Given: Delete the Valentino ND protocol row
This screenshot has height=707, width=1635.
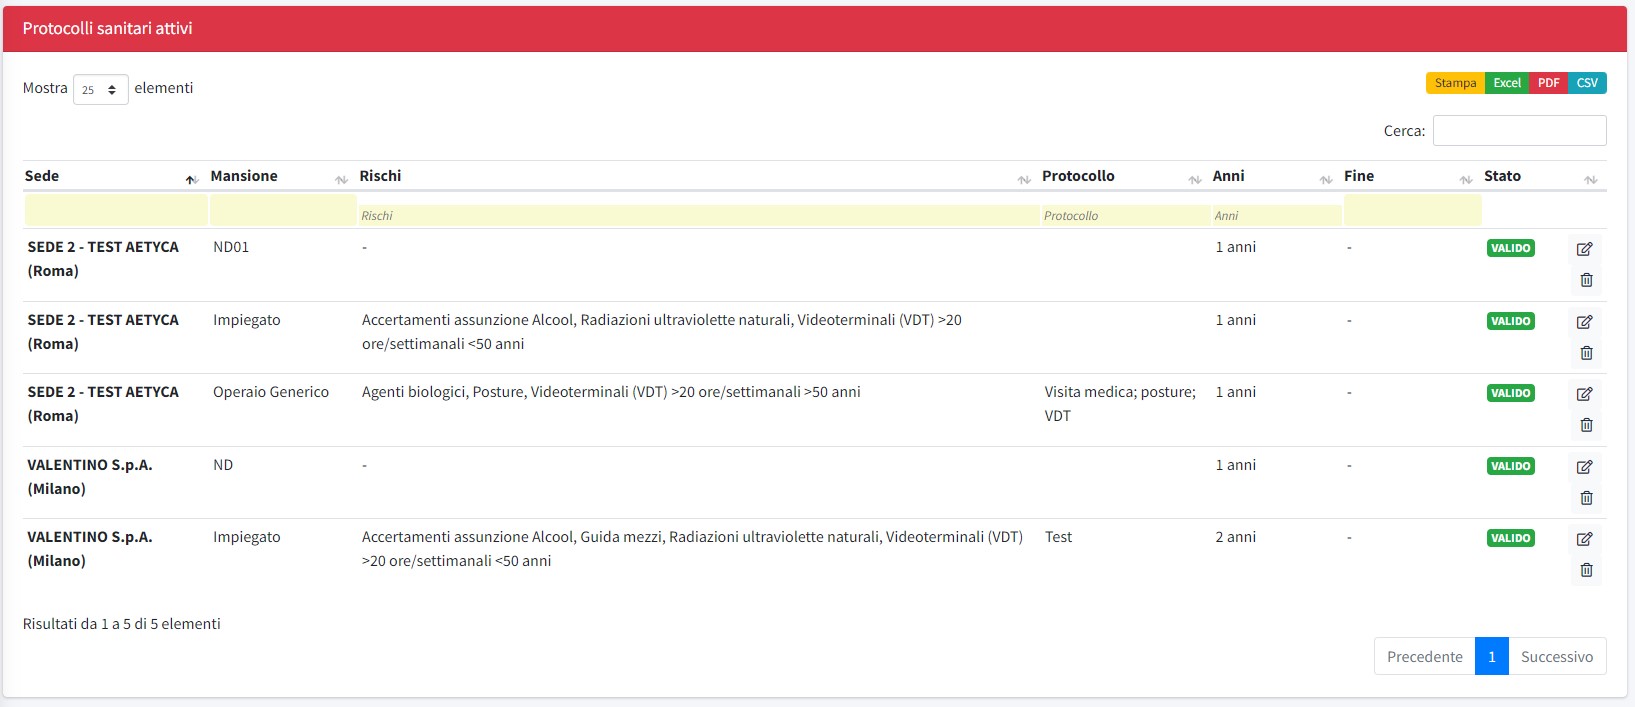Looking at the screenshot, I should coord(1586,498).
